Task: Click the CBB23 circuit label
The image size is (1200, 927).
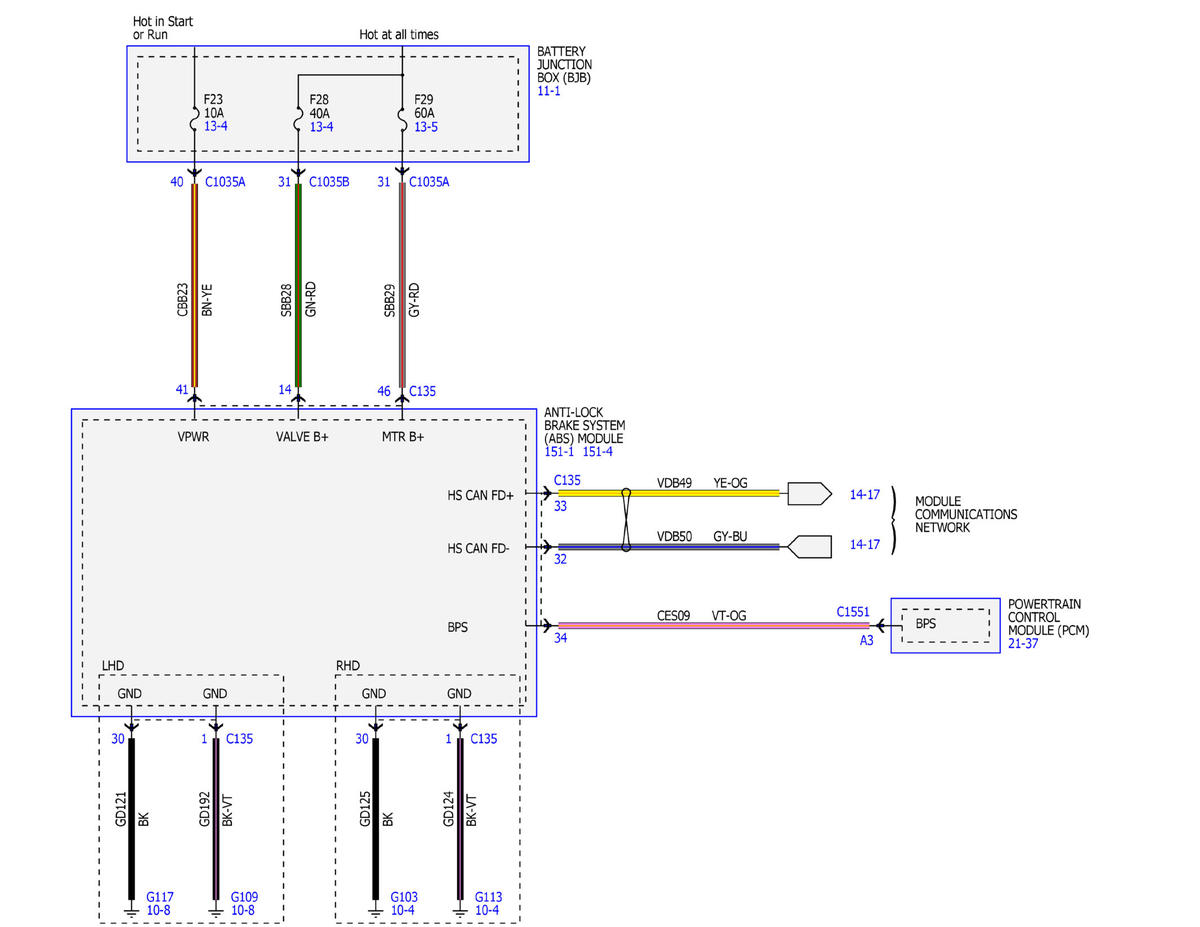Action: 182,300
